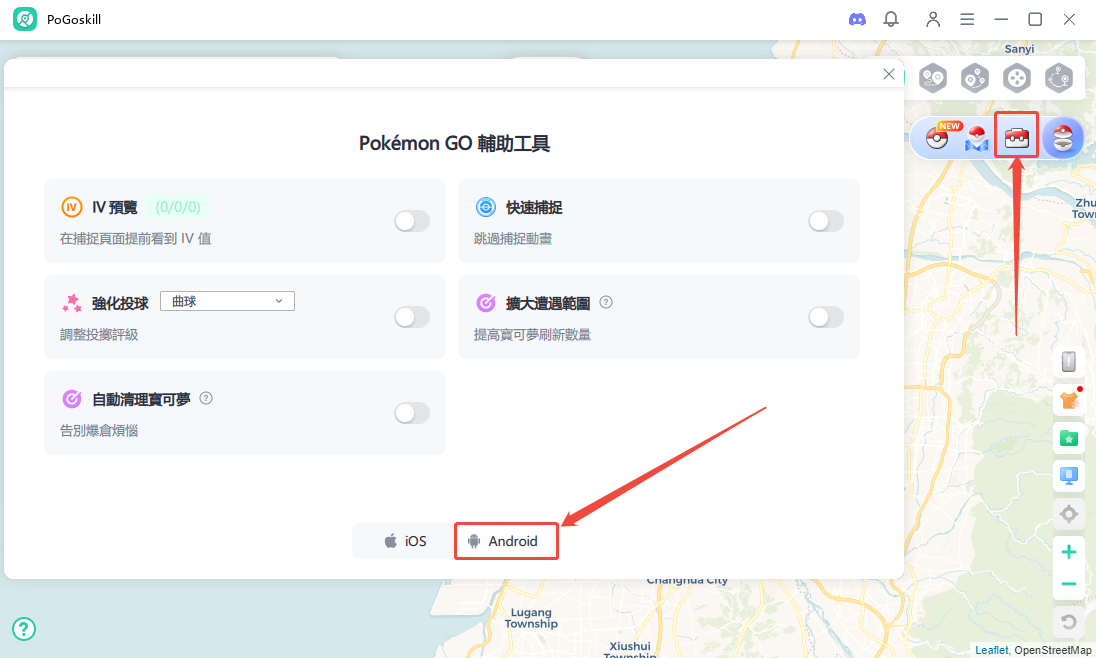Image resolution: width=1096 pixels, height=658 pixels.
Task: Open the notifications bell
Action: pos(891,20)
